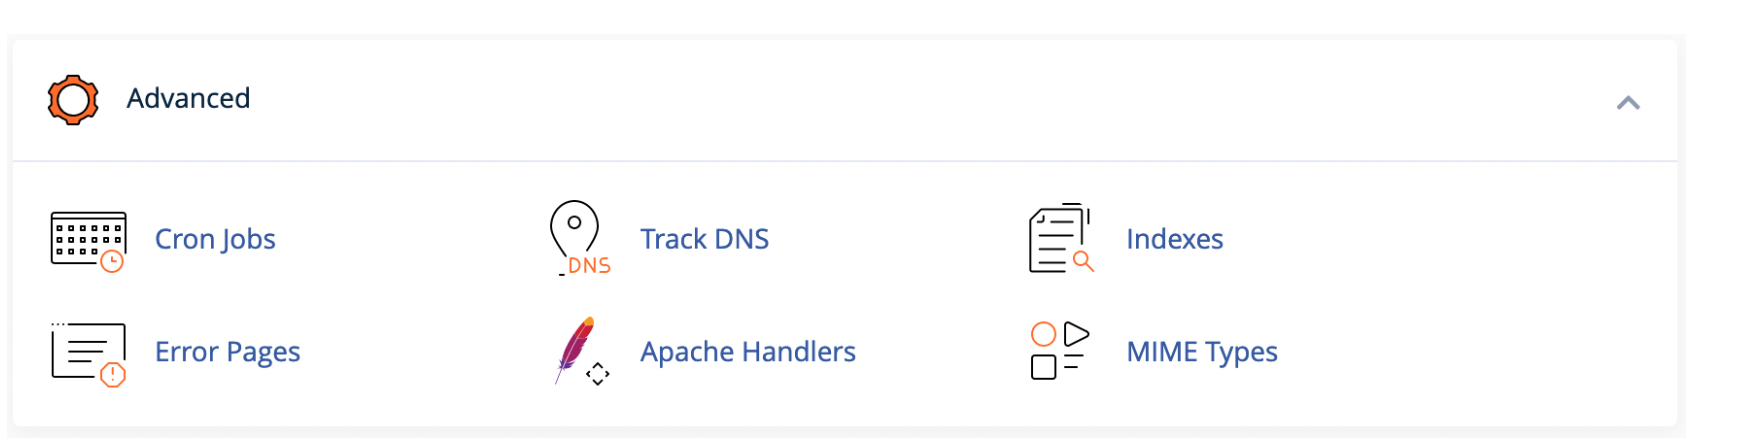Image resolution: width=1748 pixels, height=448 pixels.
Task: Click the orange alert badge on Error Pages icon
Action: tap(113, 375)
